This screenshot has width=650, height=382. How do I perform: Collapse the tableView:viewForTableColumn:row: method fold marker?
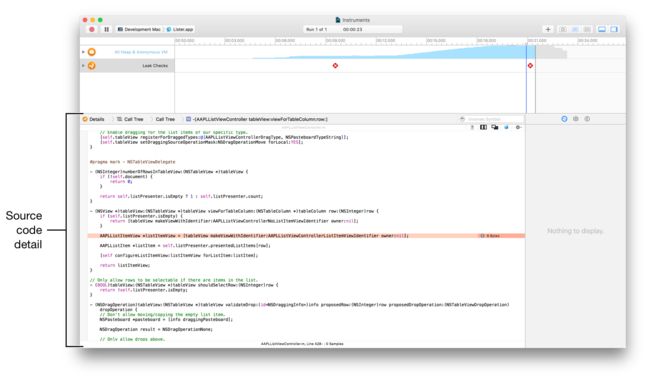pyautogui.click(x=92, y=211)
